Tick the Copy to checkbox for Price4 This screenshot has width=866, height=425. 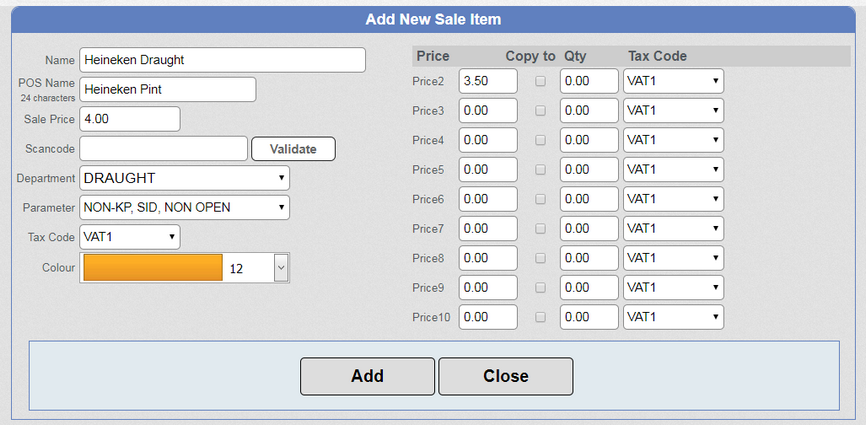(540, 140)
